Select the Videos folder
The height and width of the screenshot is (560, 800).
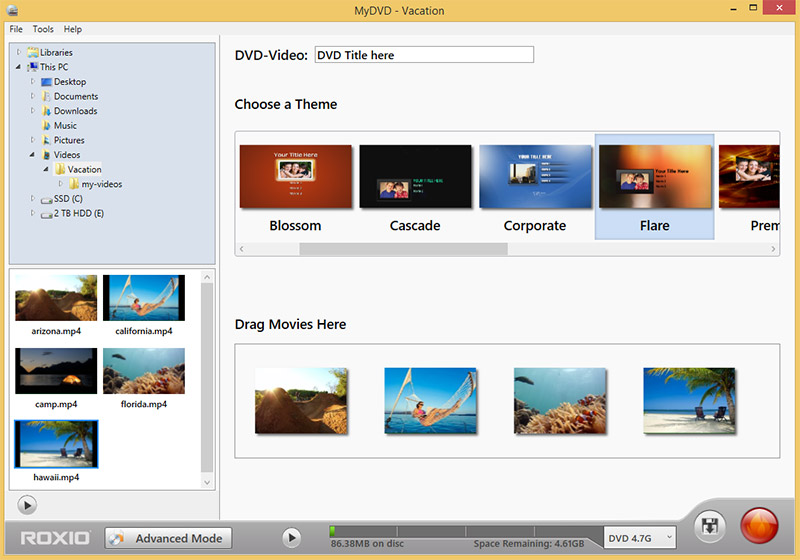point(61,155)
